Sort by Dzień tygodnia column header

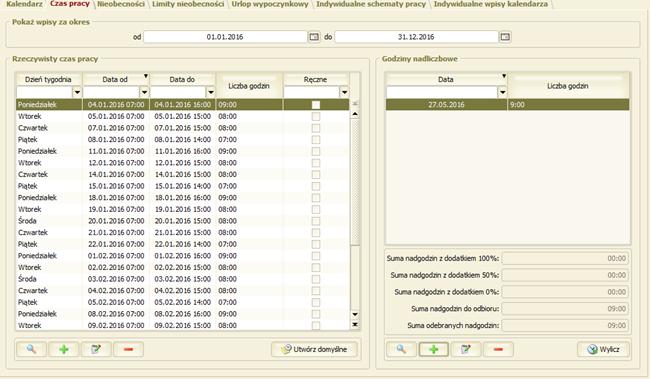tap(48, 79)
